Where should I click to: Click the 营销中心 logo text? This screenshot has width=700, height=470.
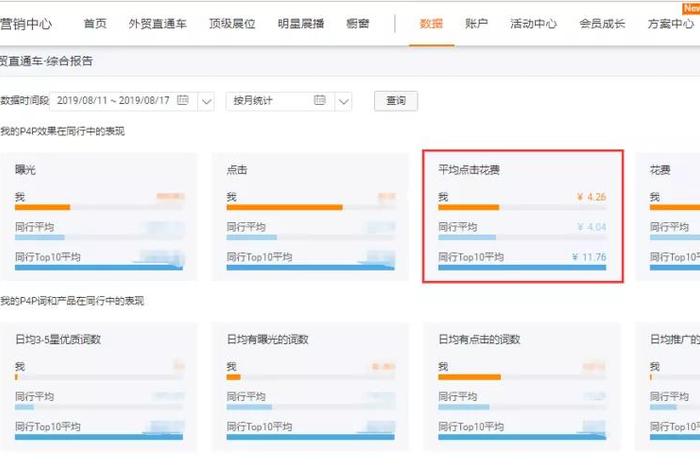click(x=26, y=24)
